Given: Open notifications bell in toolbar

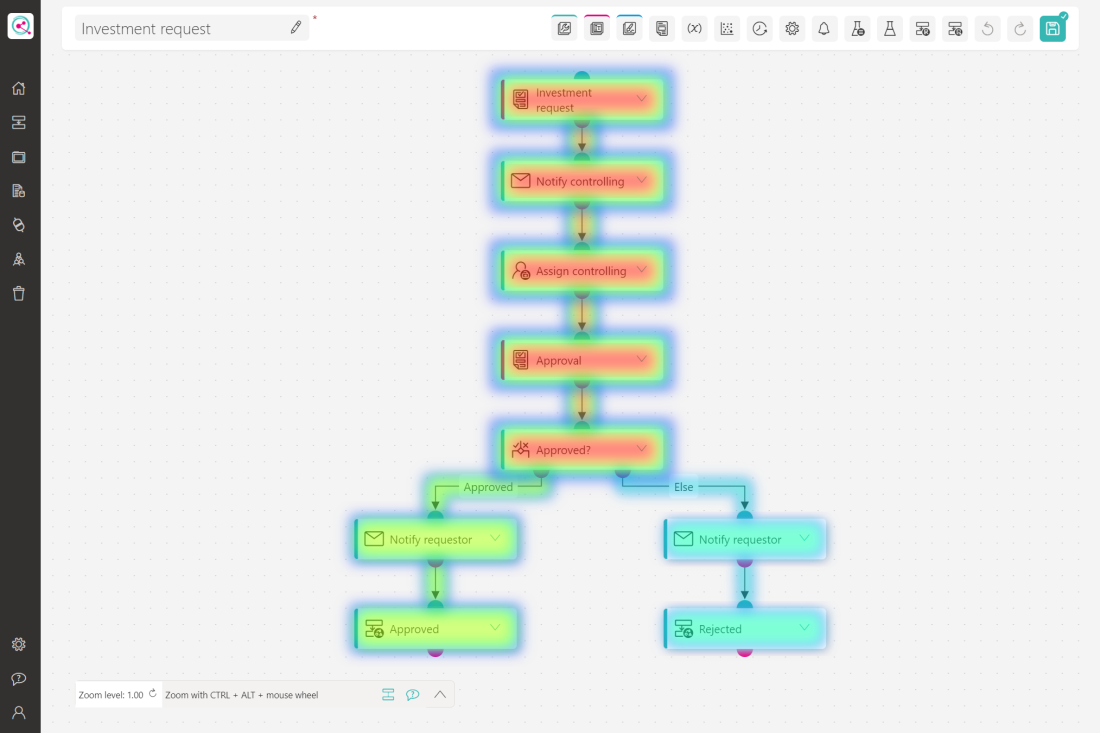Looking at the screenshot, I should click(824, 29).
